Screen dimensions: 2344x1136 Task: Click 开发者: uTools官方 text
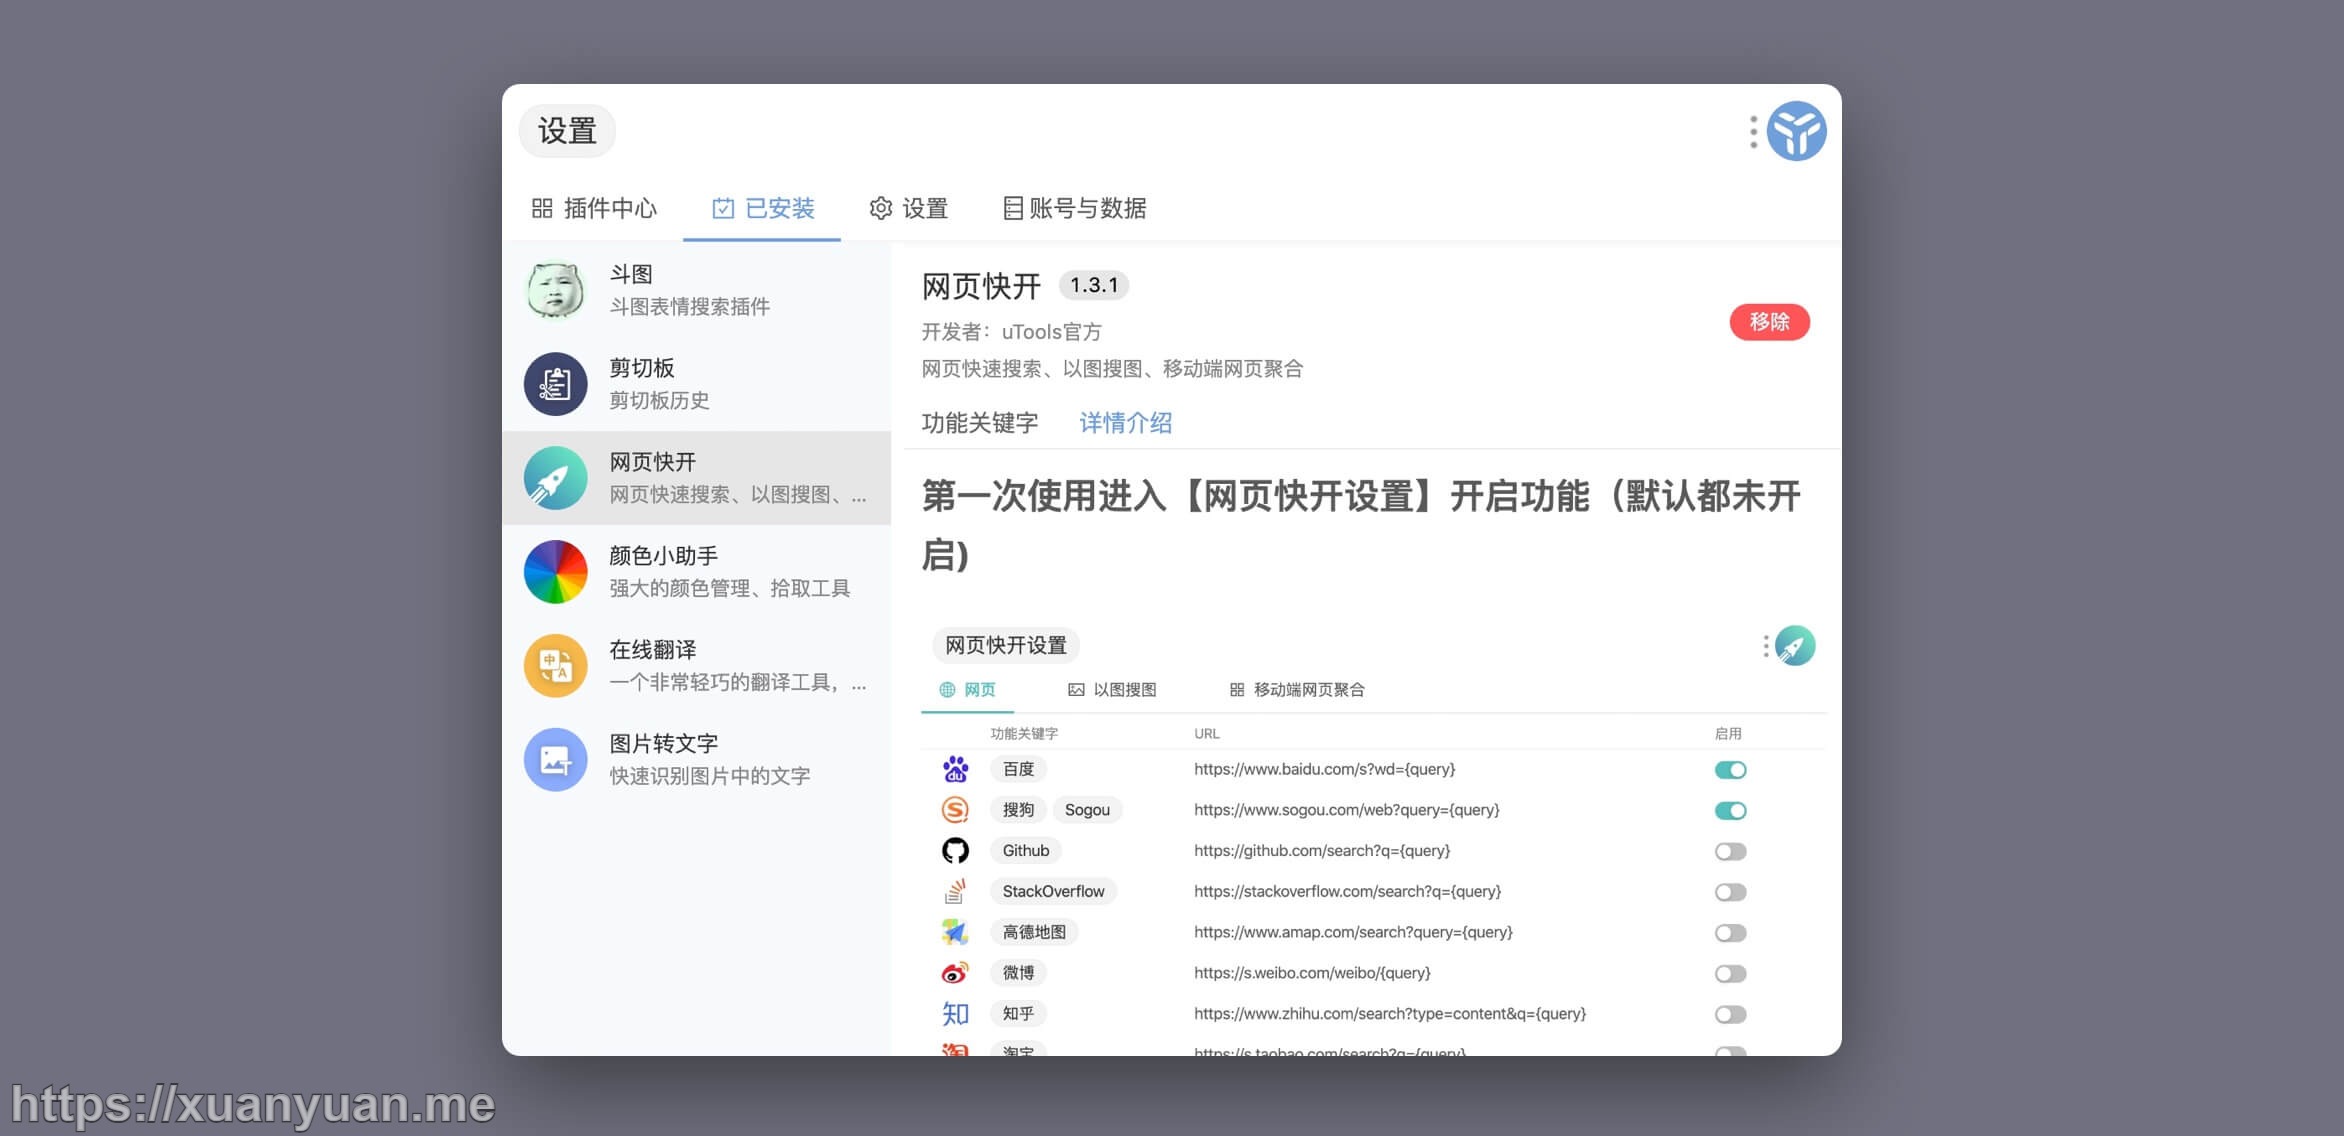click(1011, 332)
